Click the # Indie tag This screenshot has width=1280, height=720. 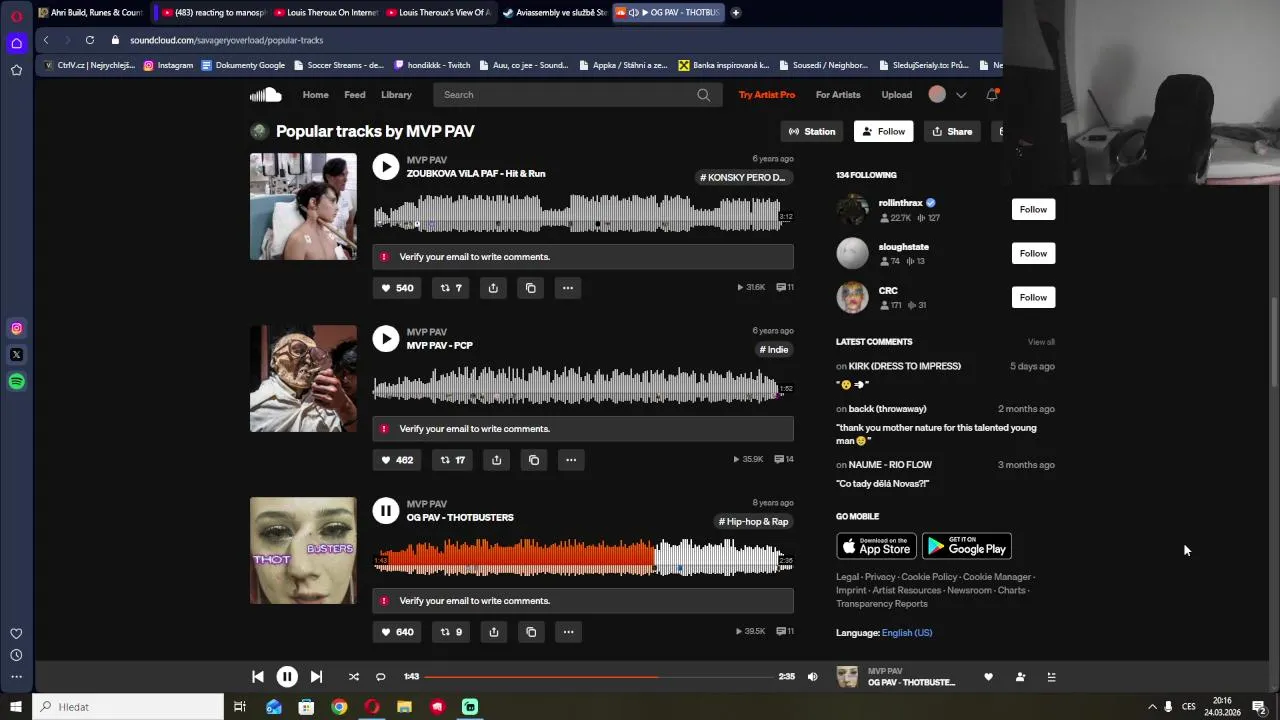[774, 349]
